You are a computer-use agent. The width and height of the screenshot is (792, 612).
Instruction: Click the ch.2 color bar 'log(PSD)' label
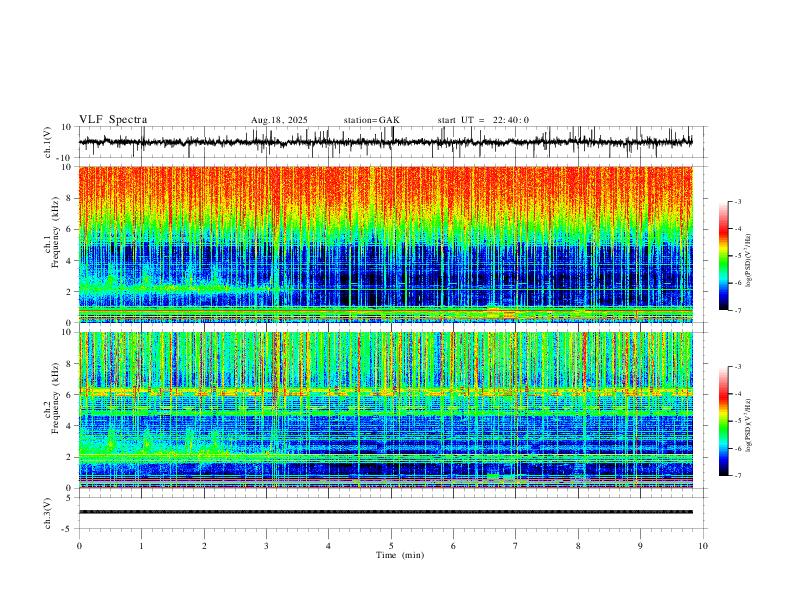coord(749,425)
